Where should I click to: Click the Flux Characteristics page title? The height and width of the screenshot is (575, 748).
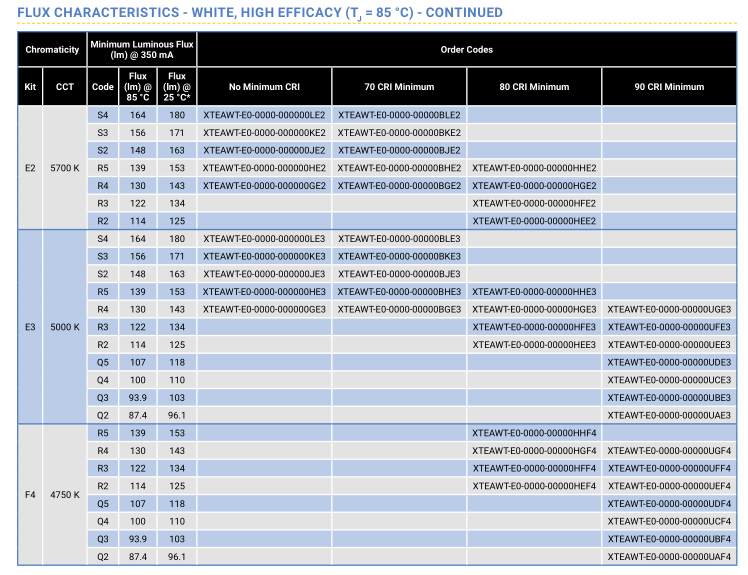click(260, 12)
